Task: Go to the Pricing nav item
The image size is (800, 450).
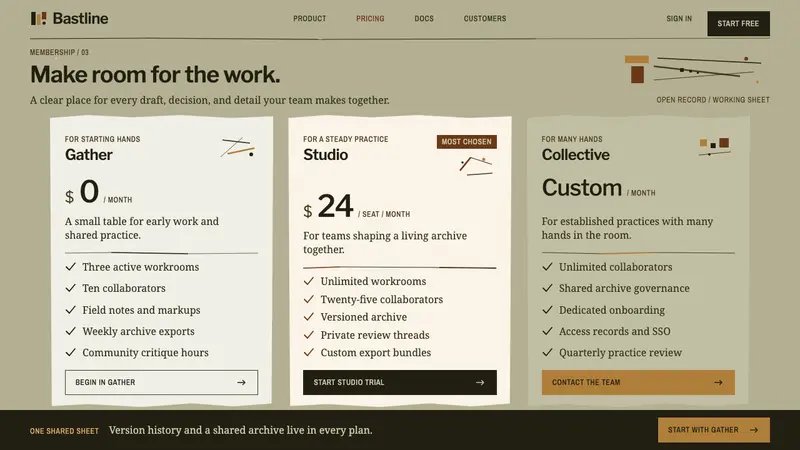Action: click(x=370, y=18)
